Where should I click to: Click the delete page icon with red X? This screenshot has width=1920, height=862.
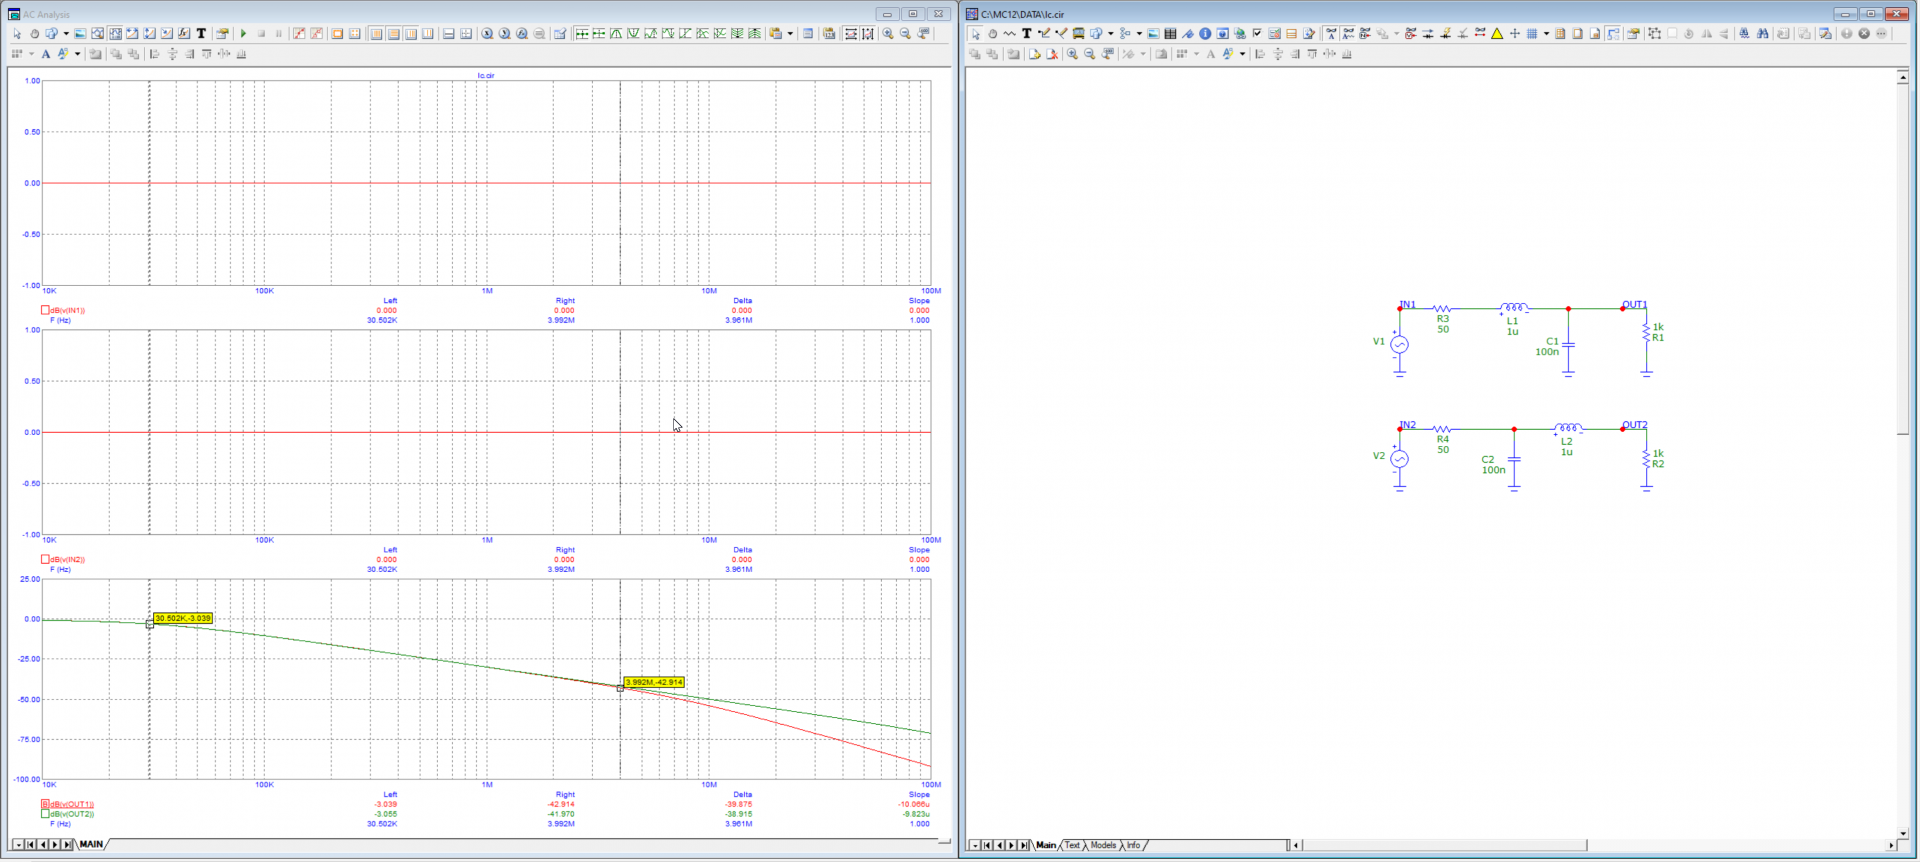click(1052, 54)
